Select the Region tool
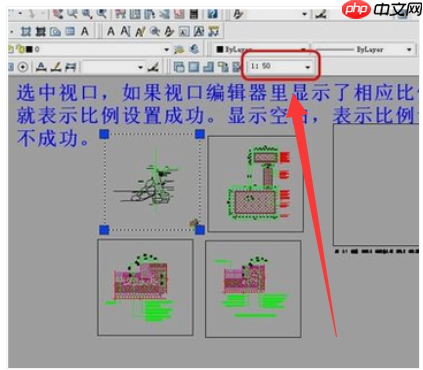 [55, 32]
